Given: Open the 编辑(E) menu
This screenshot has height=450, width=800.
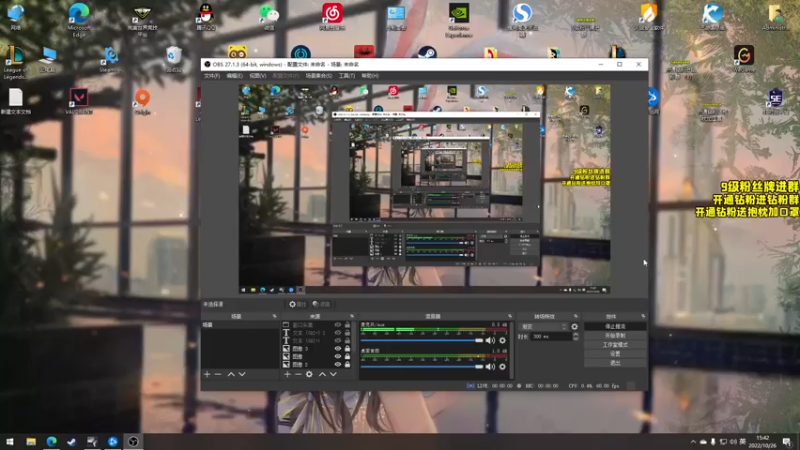Looking at the screenshot, I should pos(234,76).
